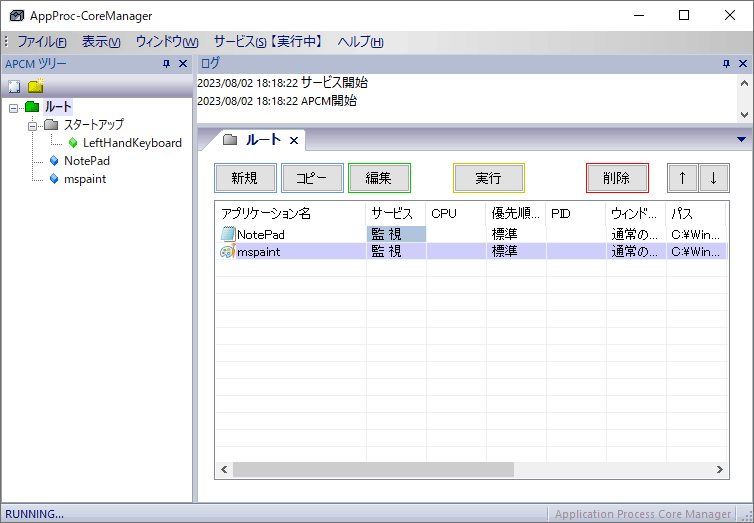Open the サービス【実行中】 menu
This screenshot has width=754, height=523.
pos(268,42)
